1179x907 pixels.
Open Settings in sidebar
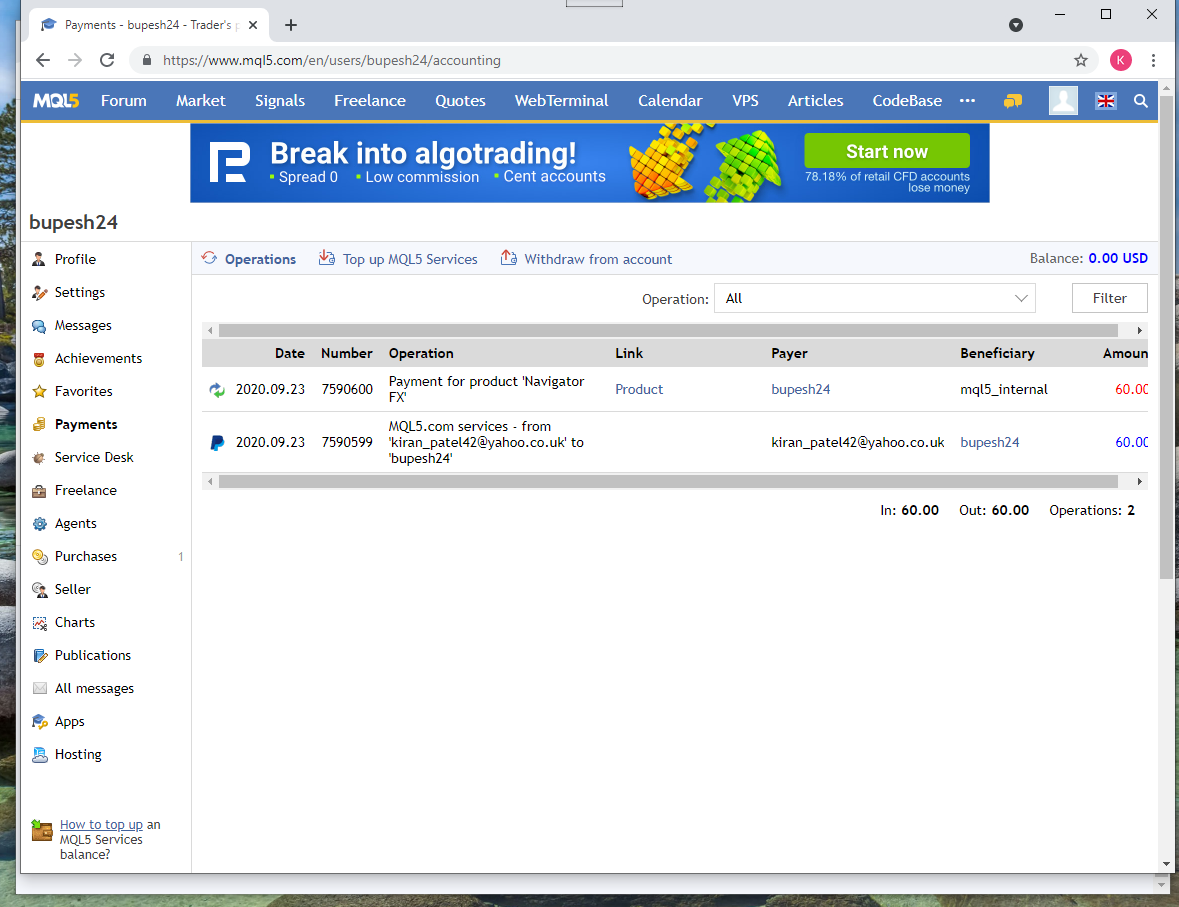[x=80, y=293]
